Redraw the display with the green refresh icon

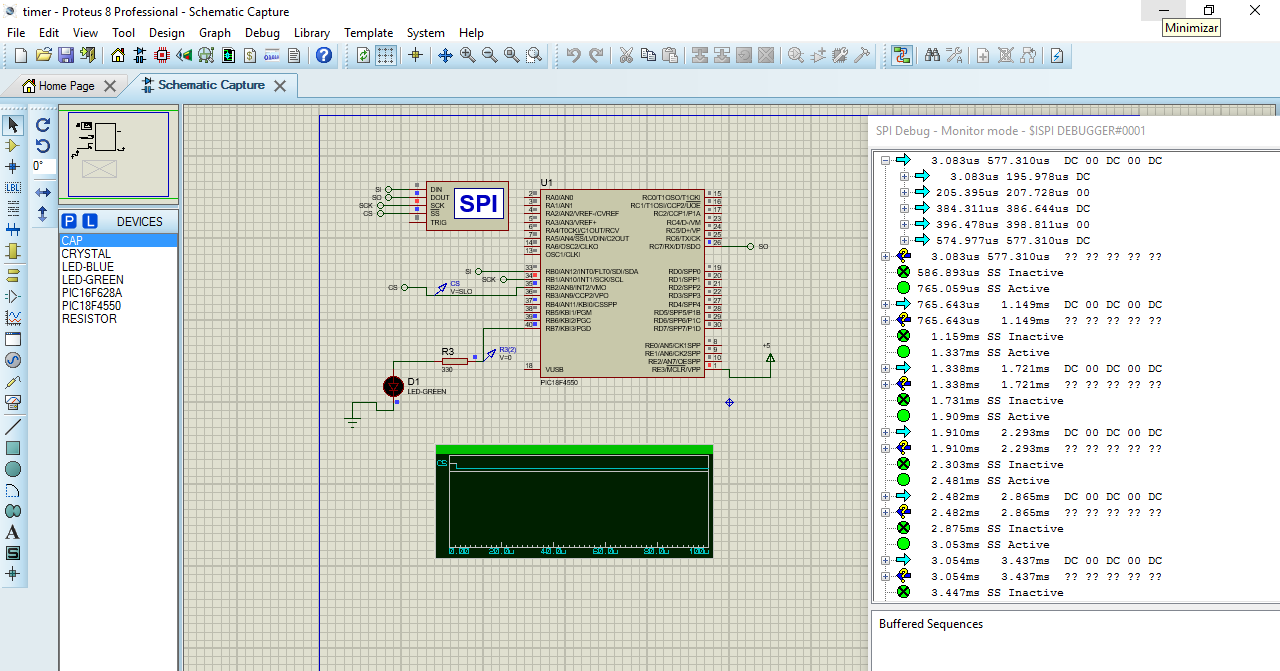coord(363,55)
